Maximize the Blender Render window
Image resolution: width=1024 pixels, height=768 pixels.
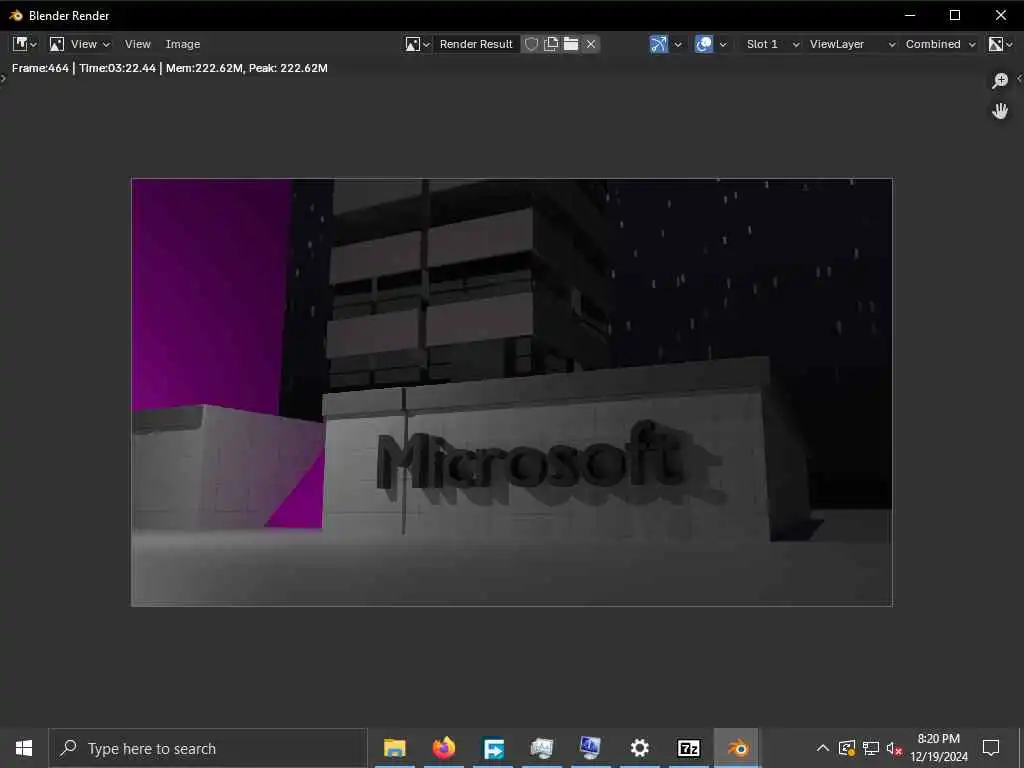(955, 15)
